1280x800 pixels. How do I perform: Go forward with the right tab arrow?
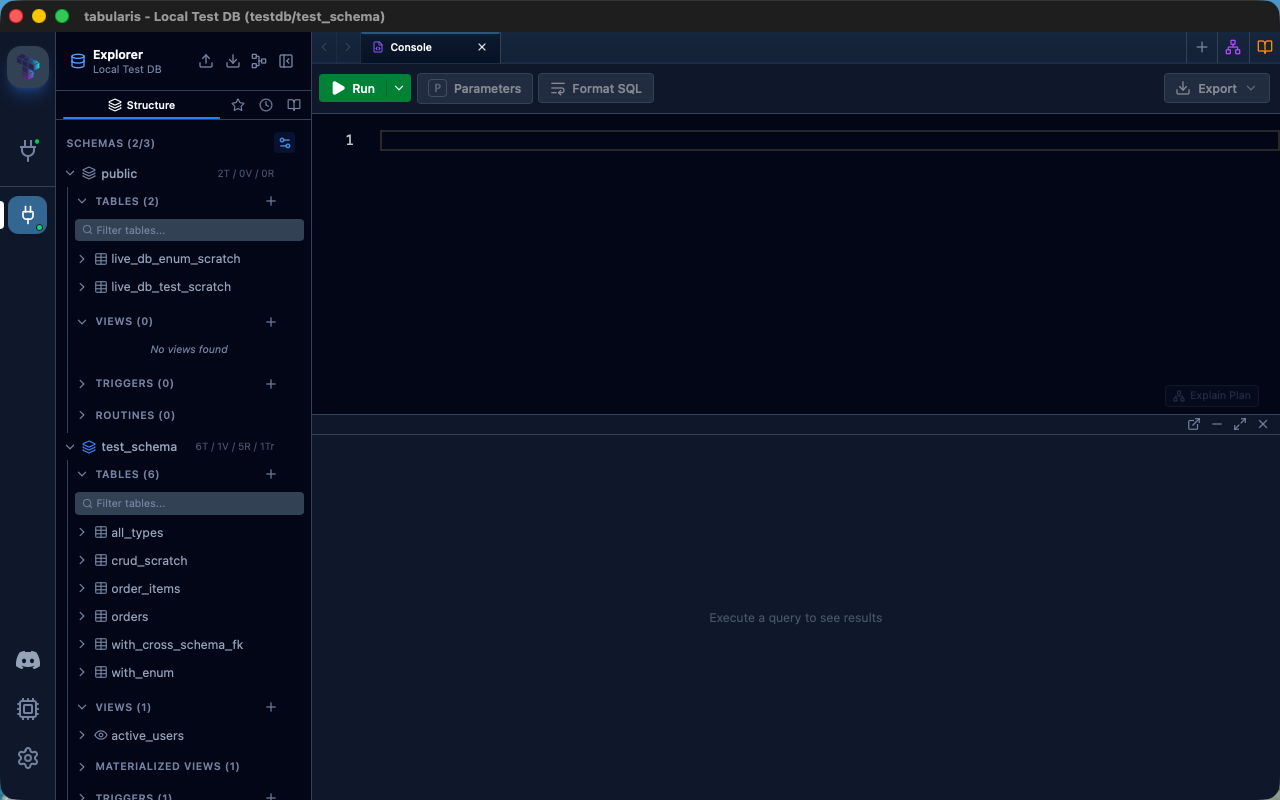(x=348, y=47)
